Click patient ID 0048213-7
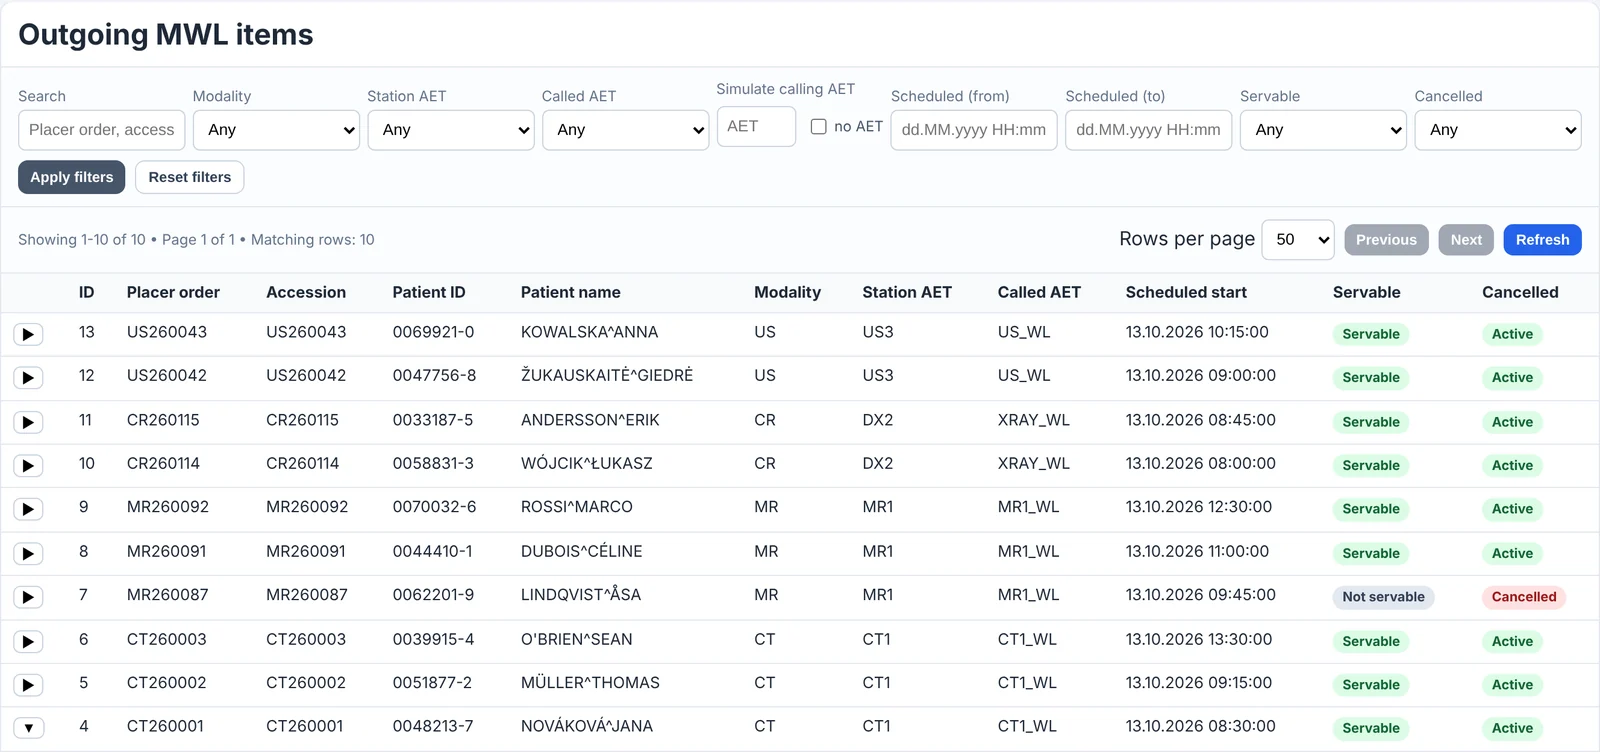 tap(433, 726)
